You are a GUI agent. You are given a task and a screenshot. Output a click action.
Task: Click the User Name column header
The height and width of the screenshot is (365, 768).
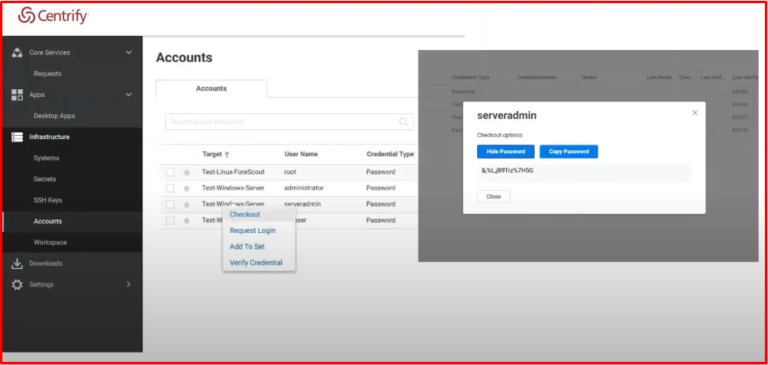click(301, 154)
